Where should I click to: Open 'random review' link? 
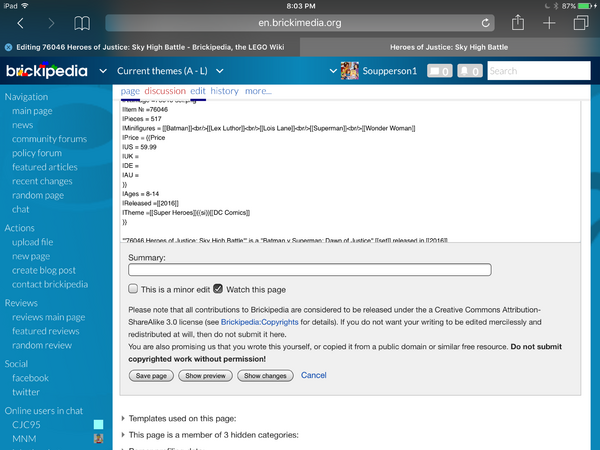[42, 345]
